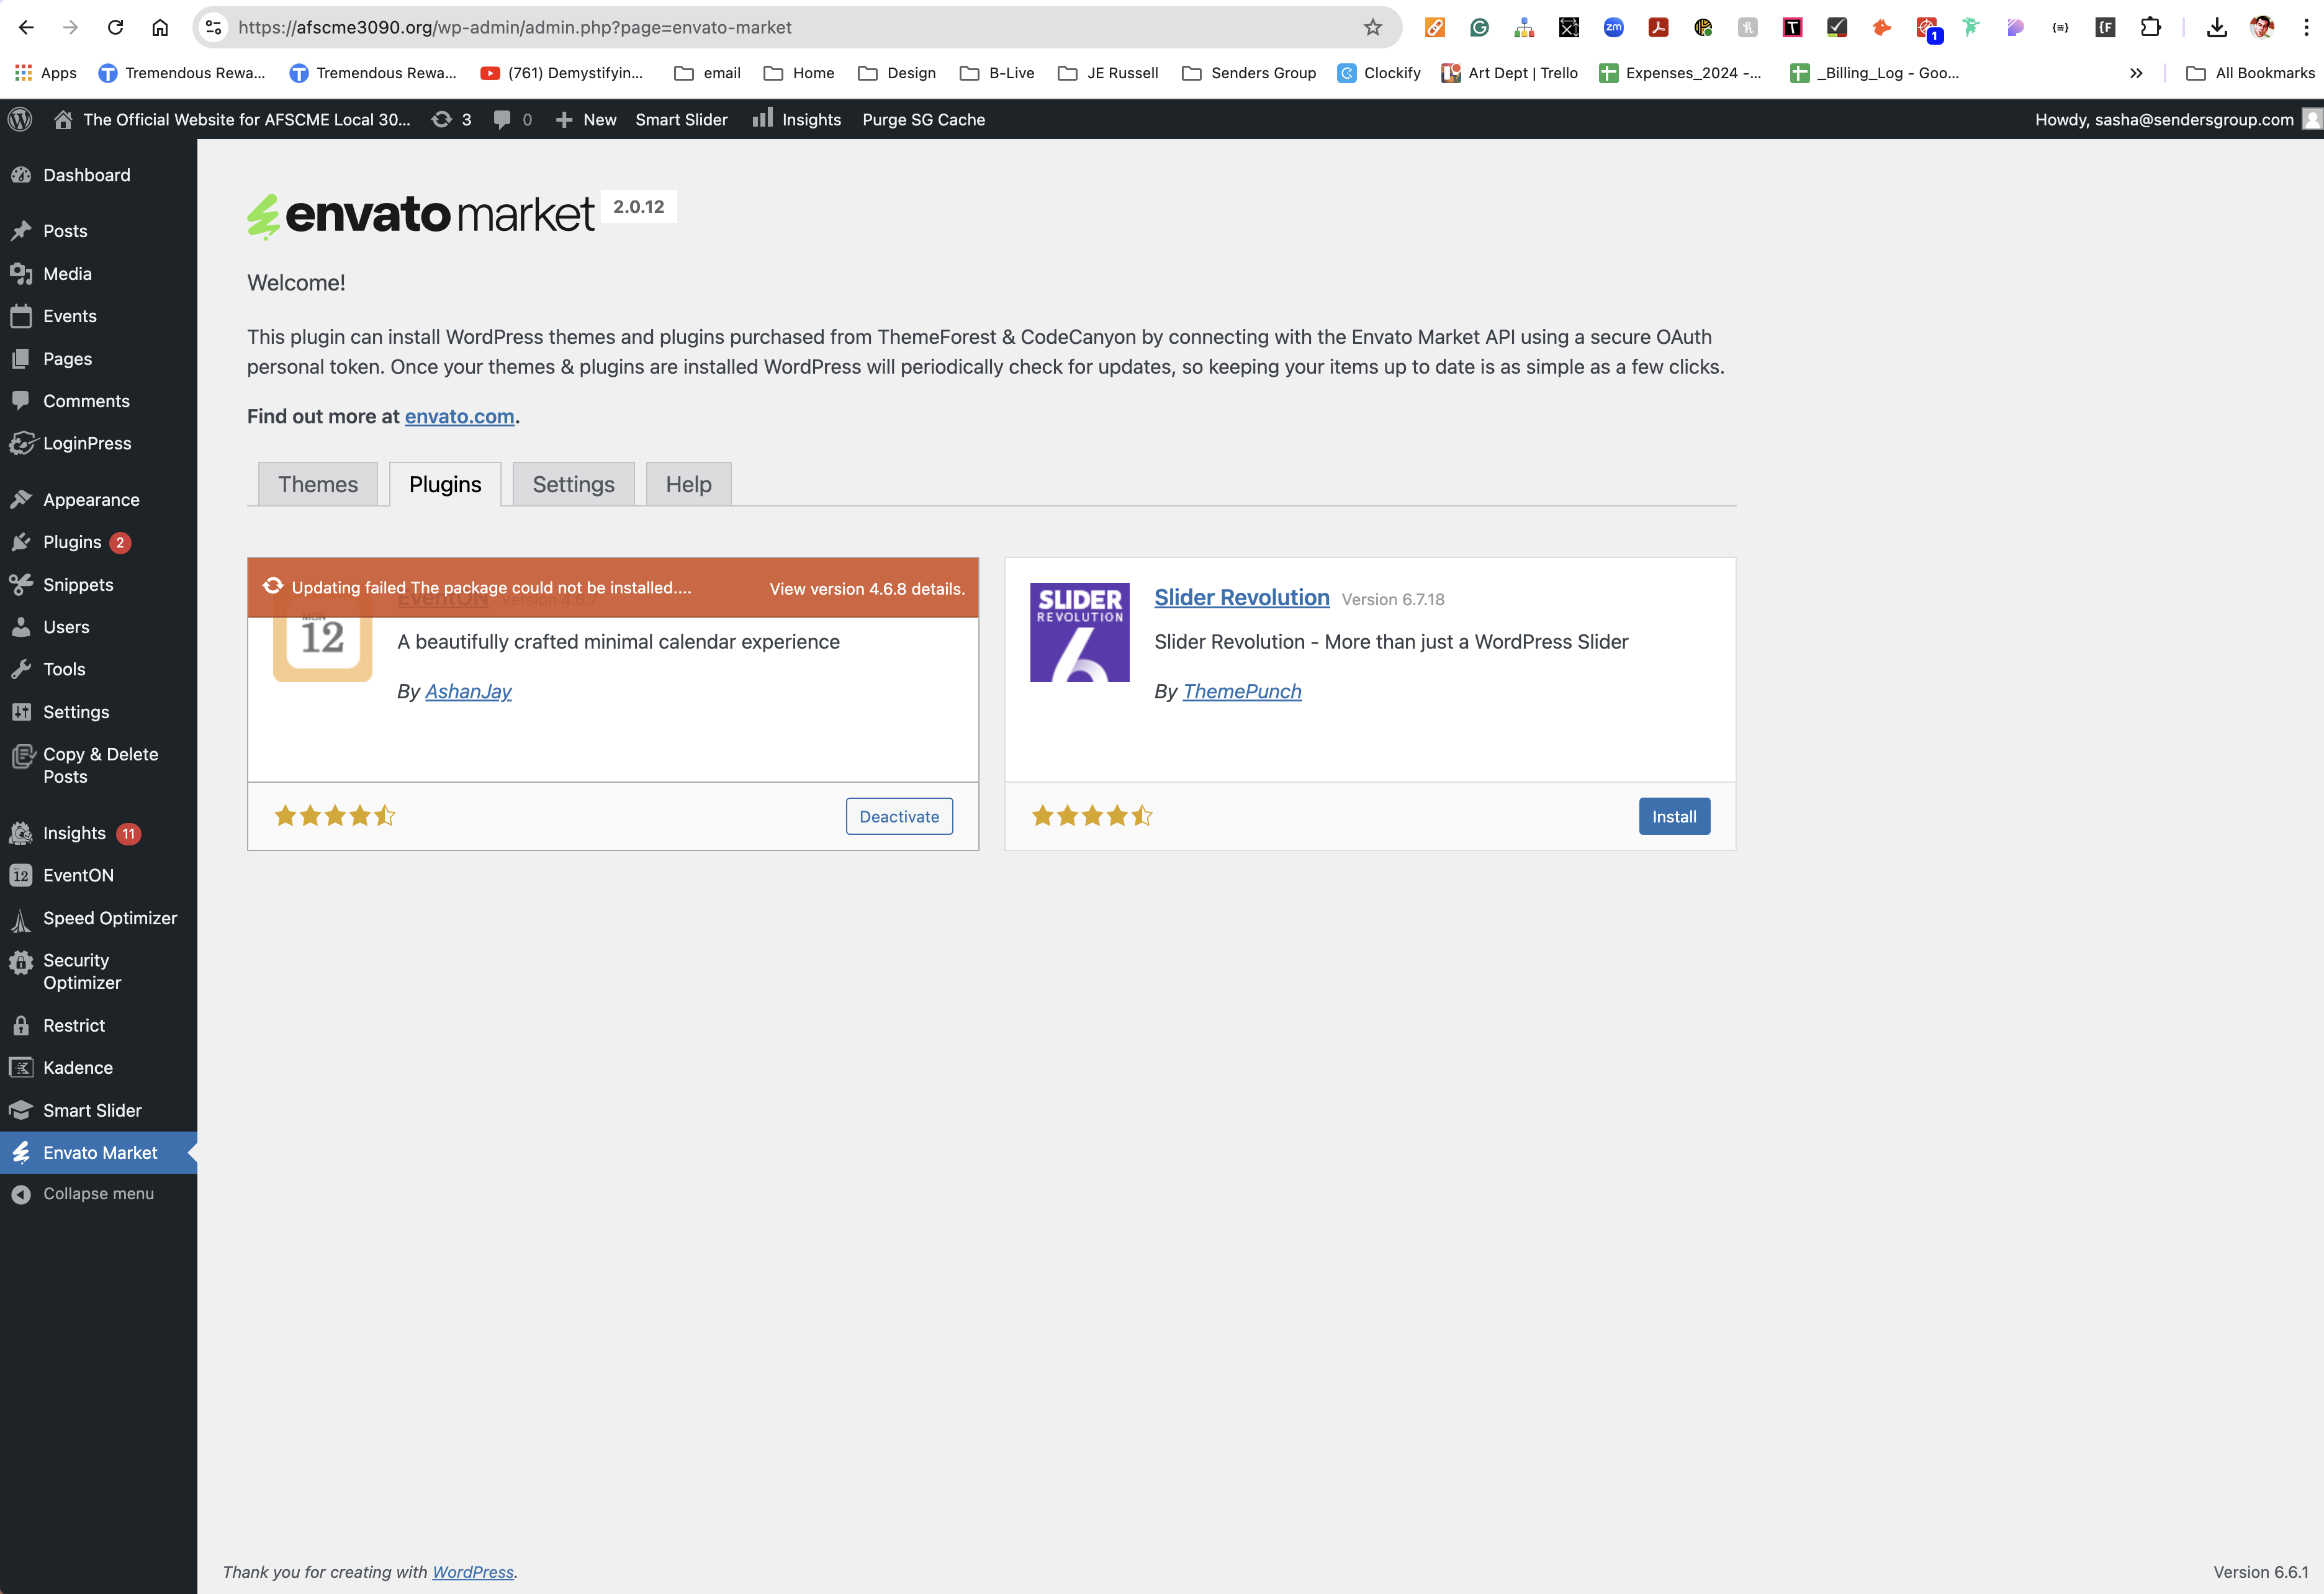Open the browser Downloads icon
The image size is (2324, 1594).
tap(2217, 27)
